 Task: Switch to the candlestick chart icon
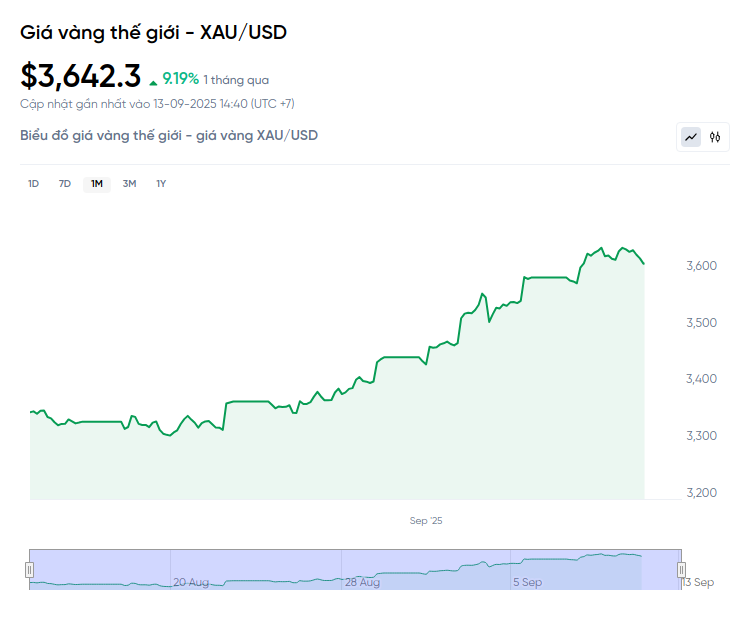(715, 137)
